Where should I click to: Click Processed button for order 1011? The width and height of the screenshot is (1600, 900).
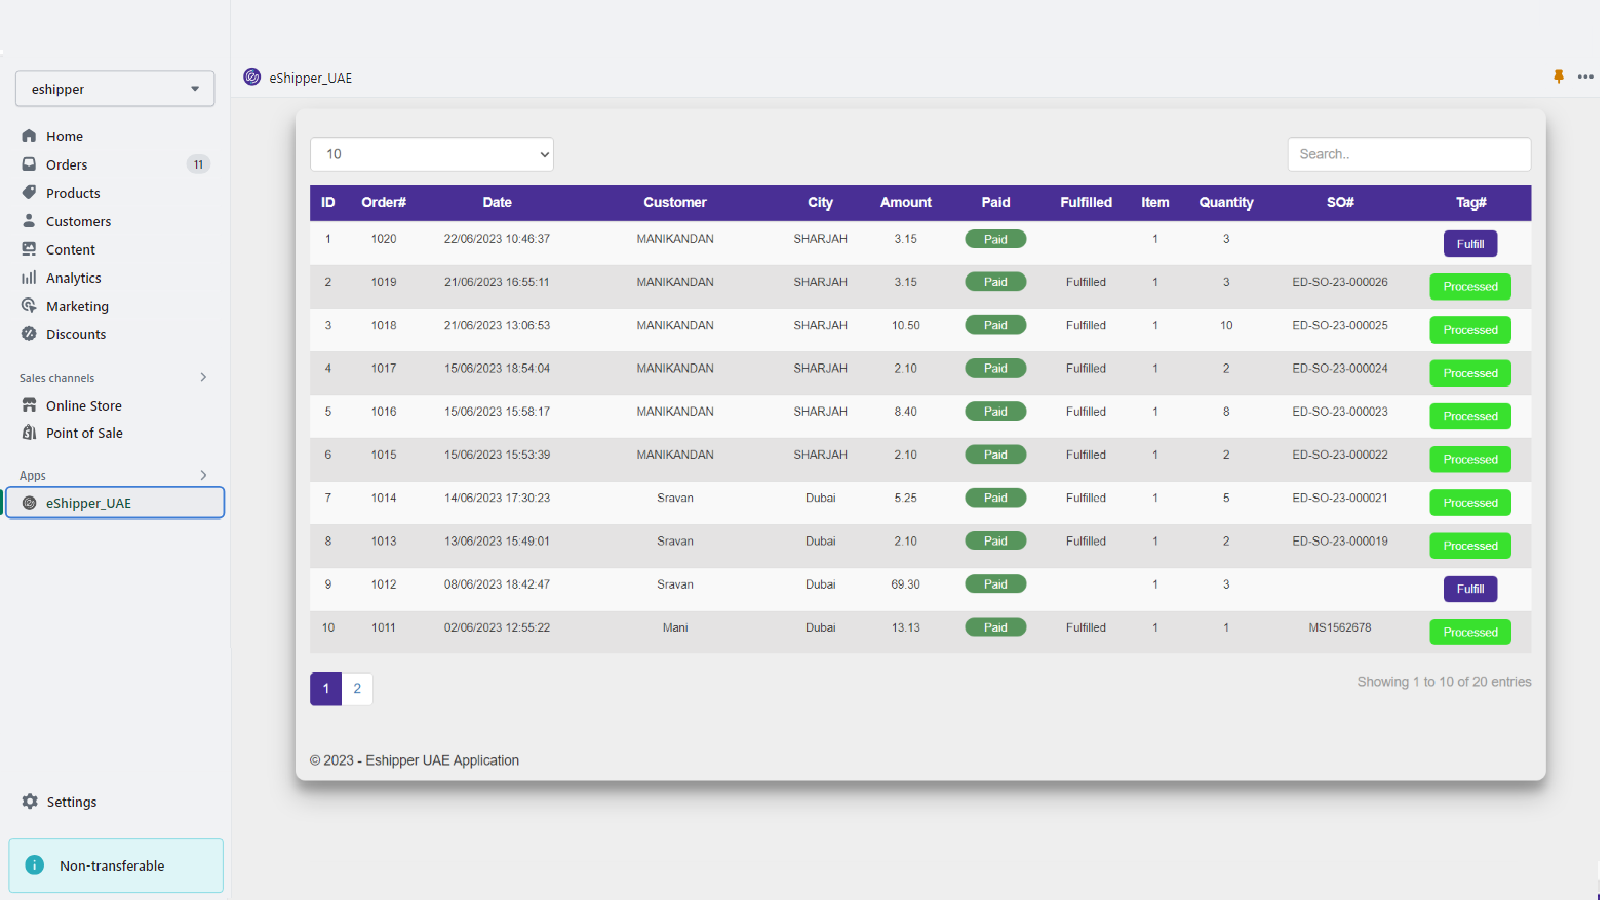tap(1470, 632)
